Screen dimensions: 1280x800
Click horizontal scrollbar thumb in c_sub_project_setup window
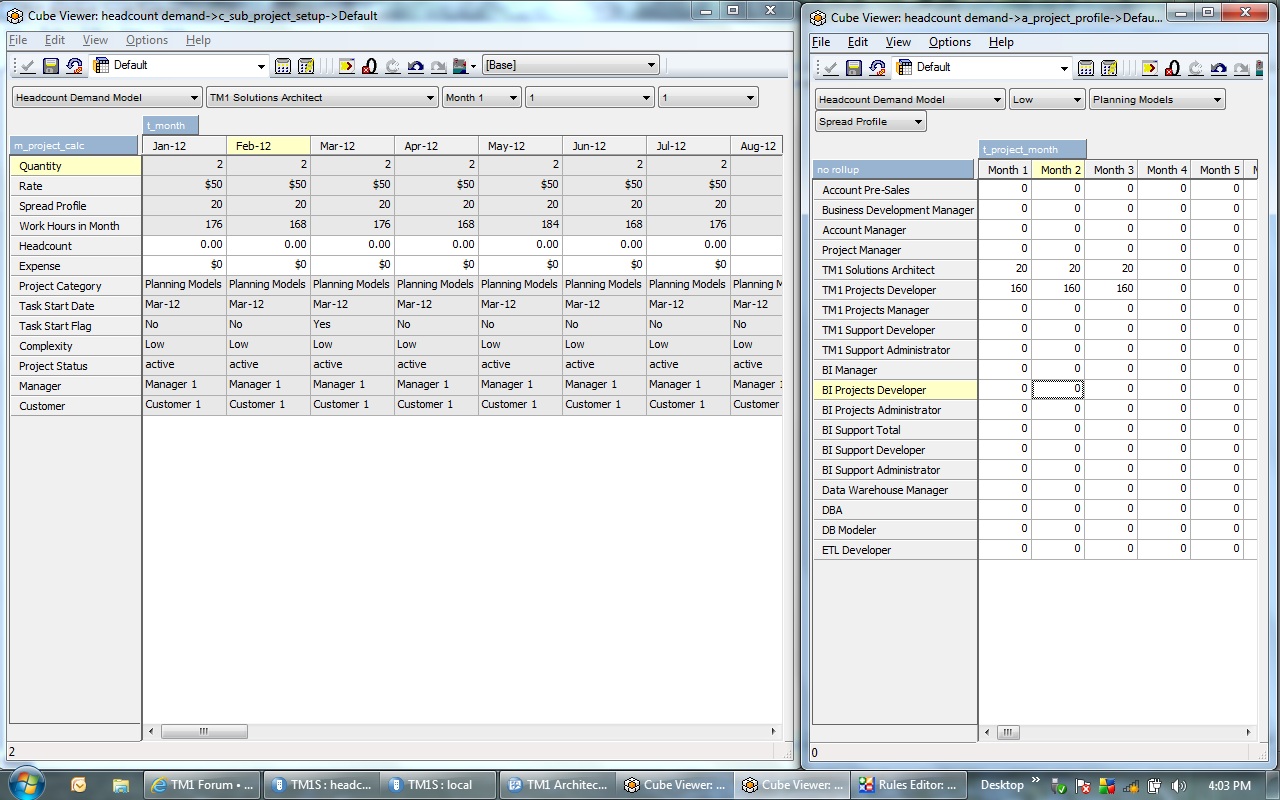204,732
